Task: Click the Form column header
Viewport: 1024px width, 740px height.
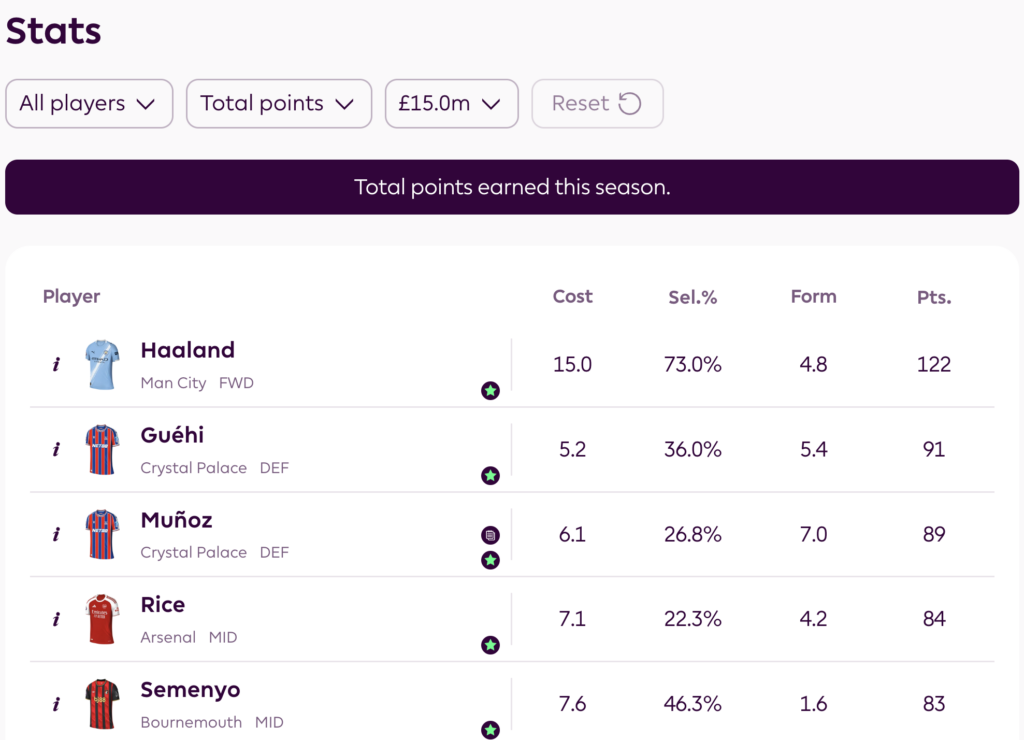Action: [813, 297]
